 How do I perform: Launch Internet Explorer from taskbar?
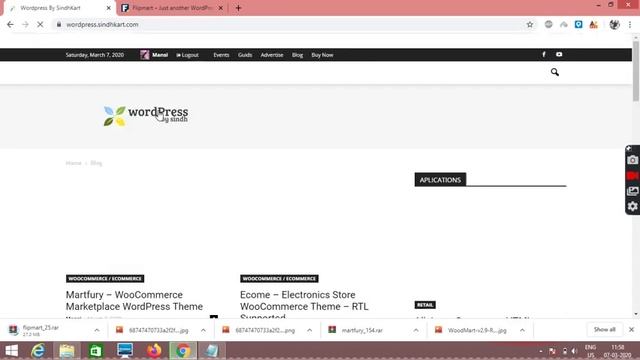tap(38, 351)
